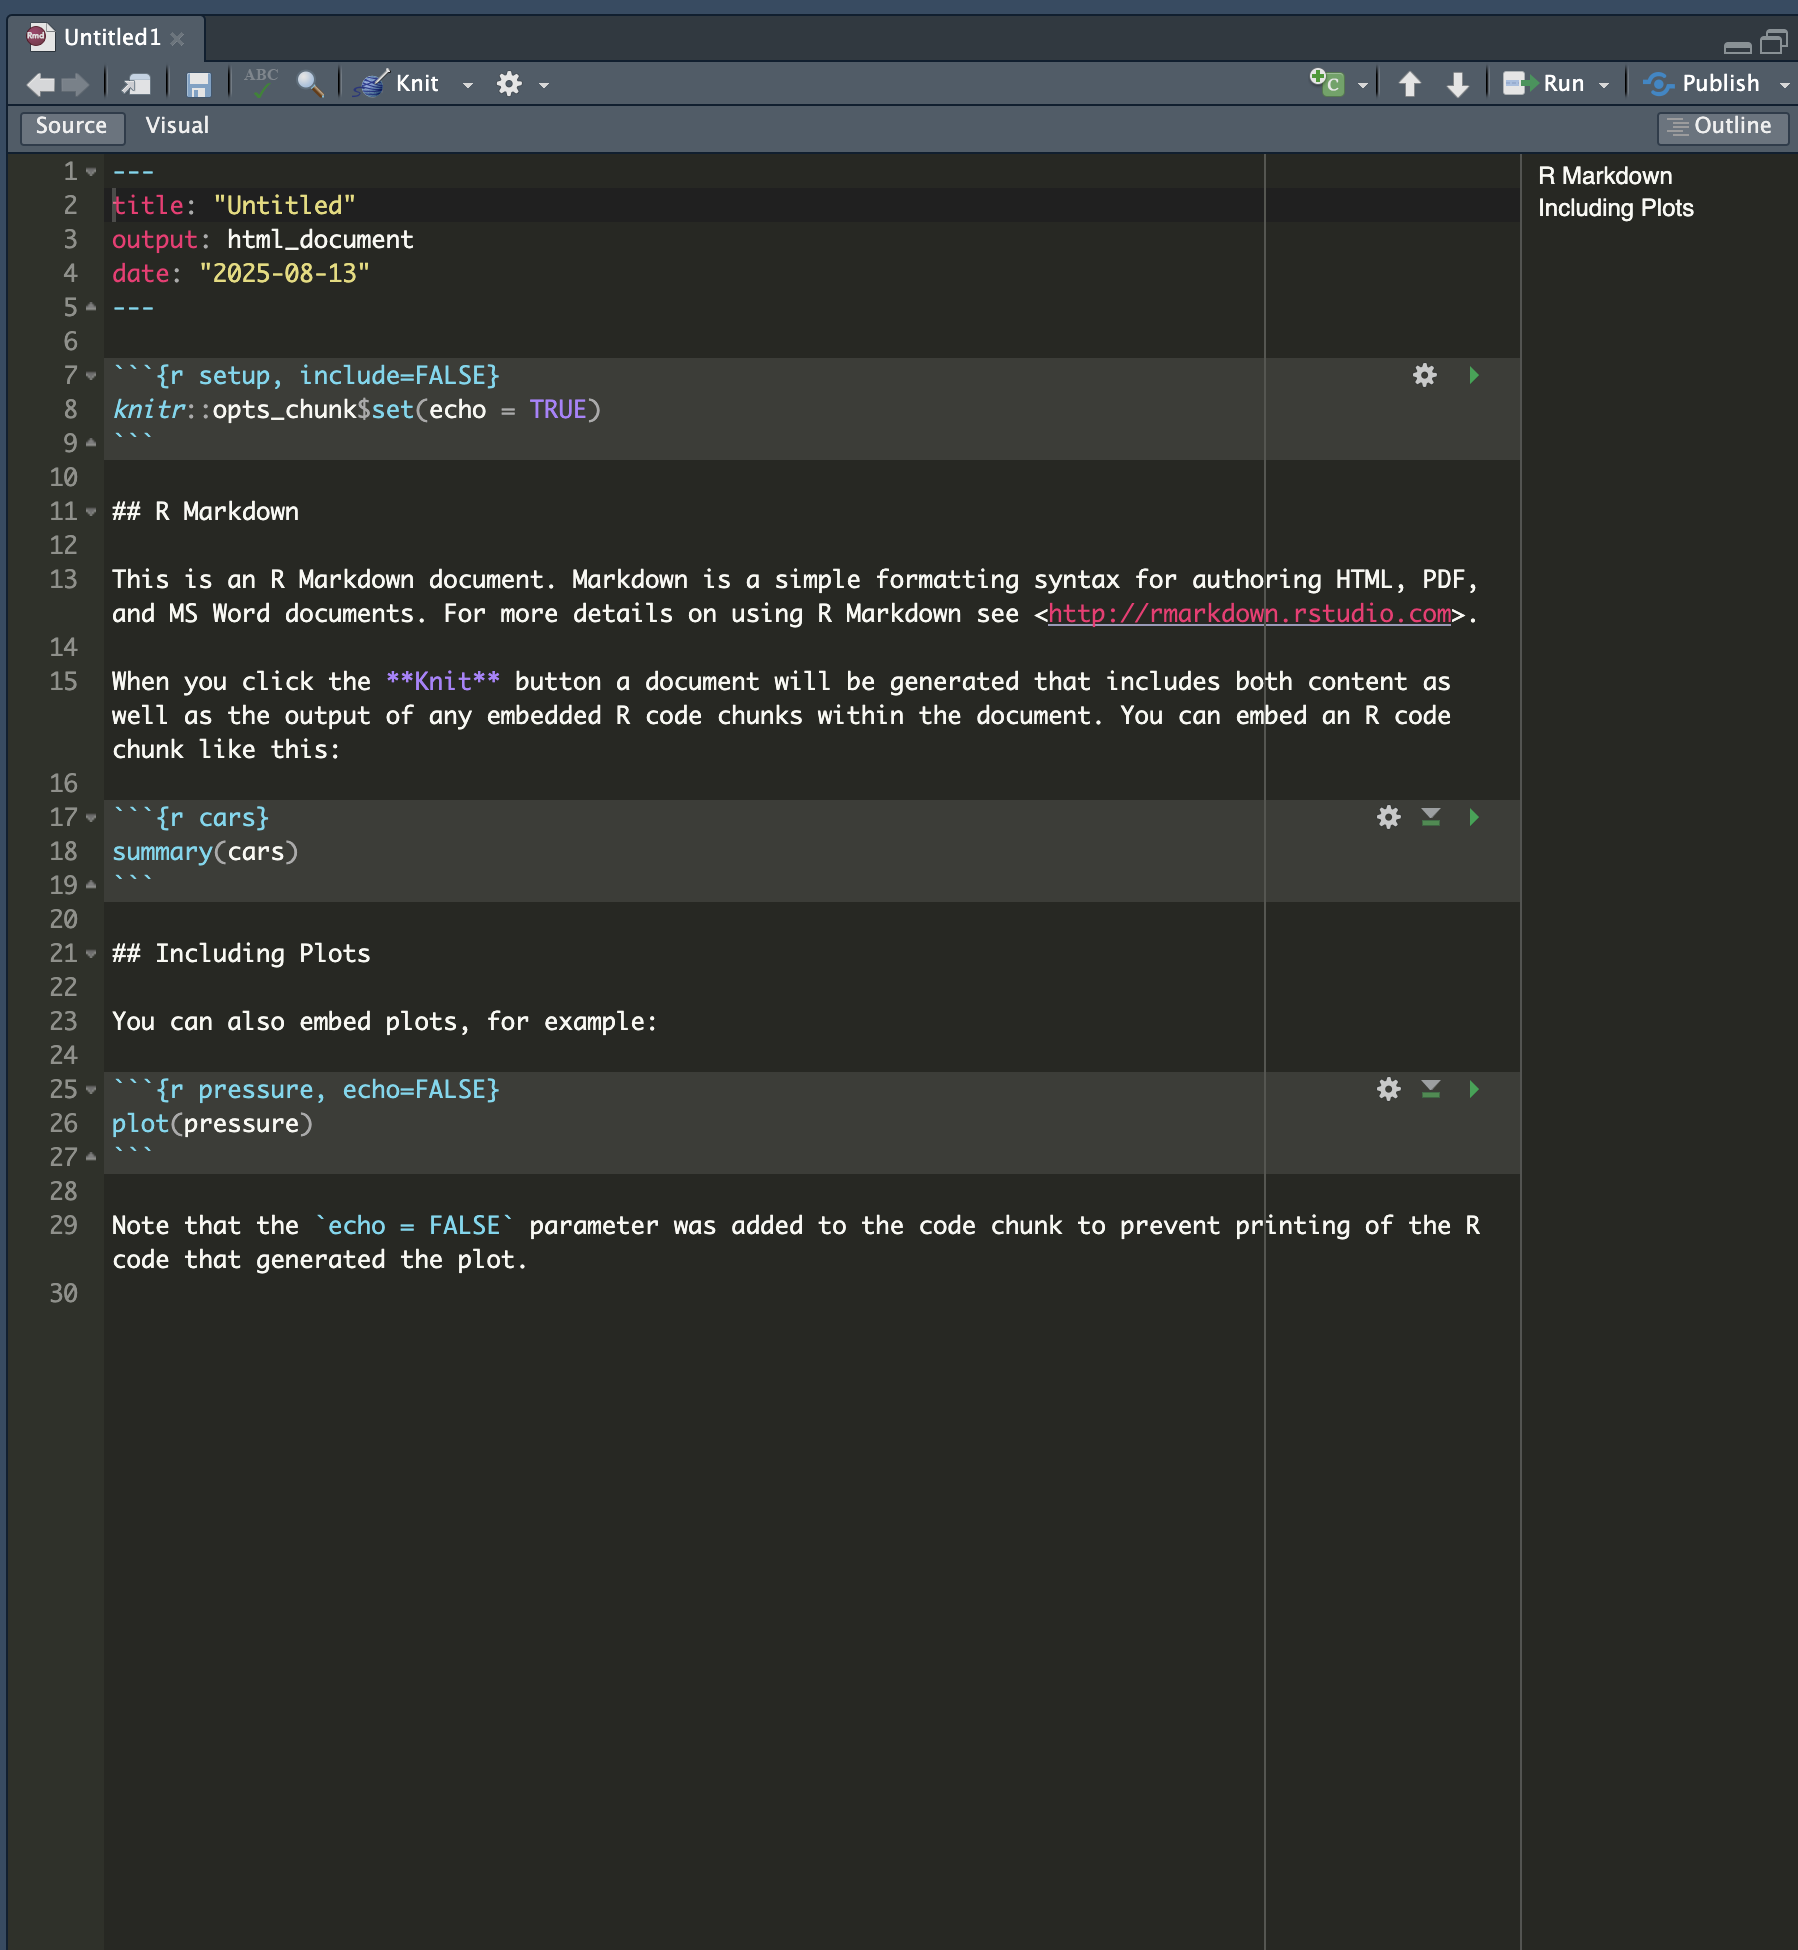
Task: Collapse the R Markdown section fold arrow
Action: point(91,512)
